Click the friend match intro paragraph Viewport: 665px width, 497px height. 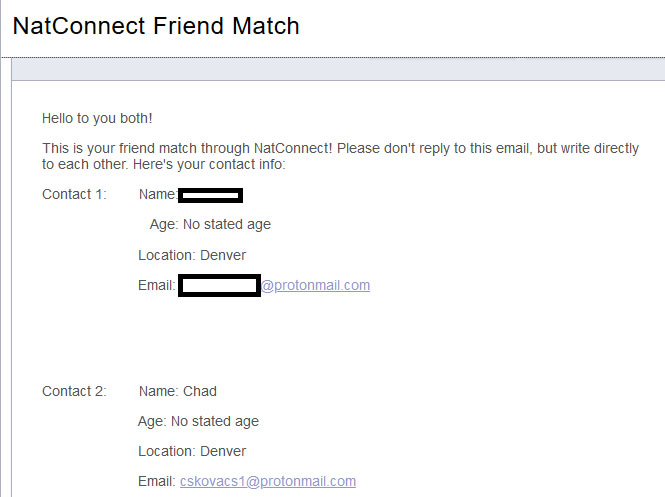(340, 156)
